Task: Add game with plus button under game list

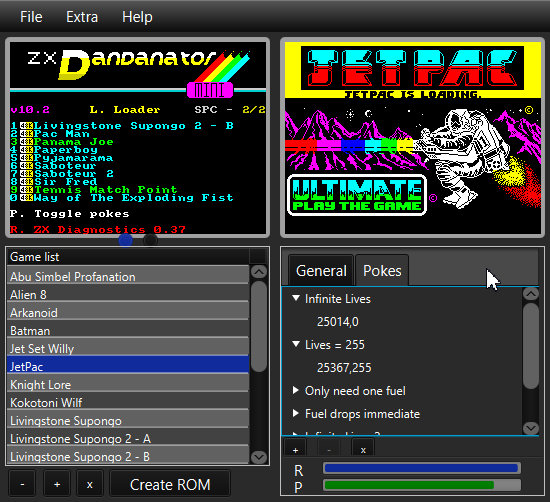Action: coord(57,485)
